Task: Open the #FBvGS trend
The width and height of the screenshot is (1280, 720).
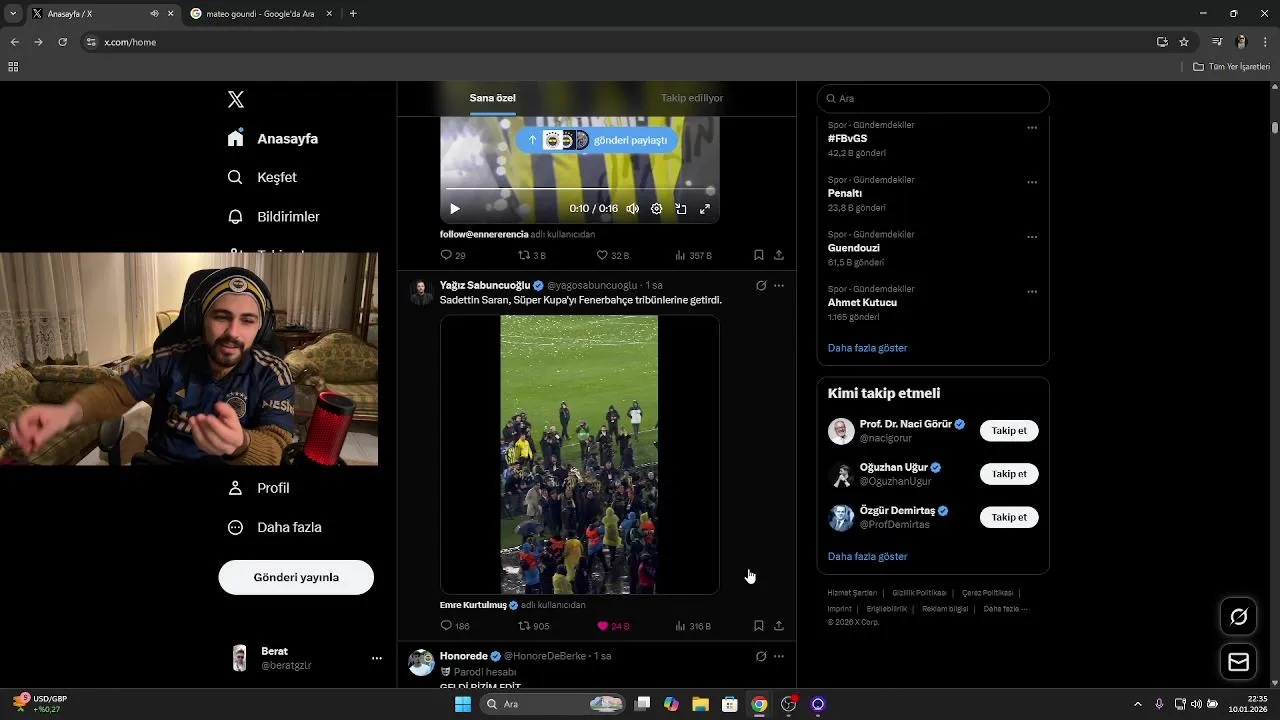Action: [847, 138]
